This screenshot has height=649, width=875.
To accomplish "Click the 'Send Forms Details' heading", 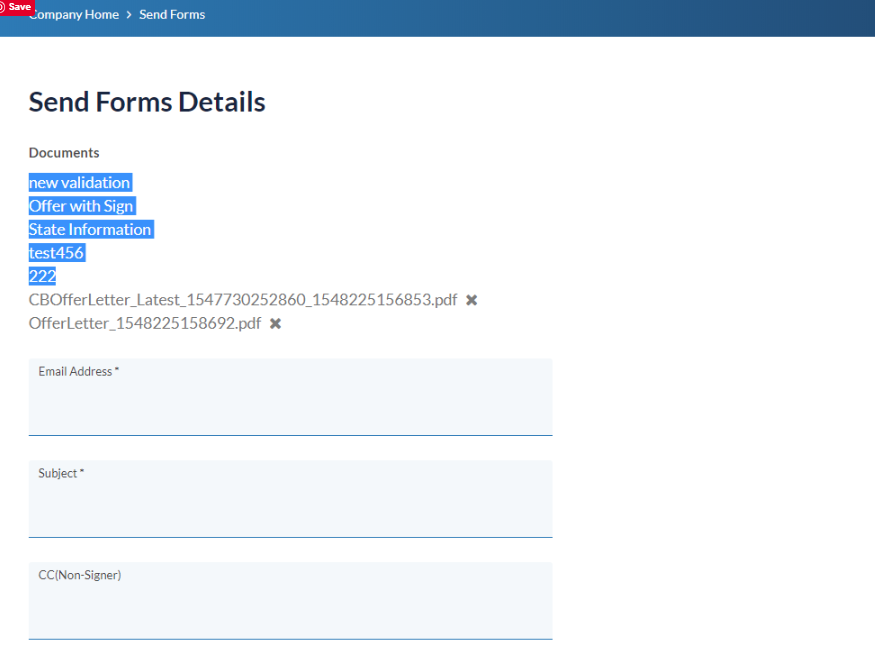I will 147,102.
